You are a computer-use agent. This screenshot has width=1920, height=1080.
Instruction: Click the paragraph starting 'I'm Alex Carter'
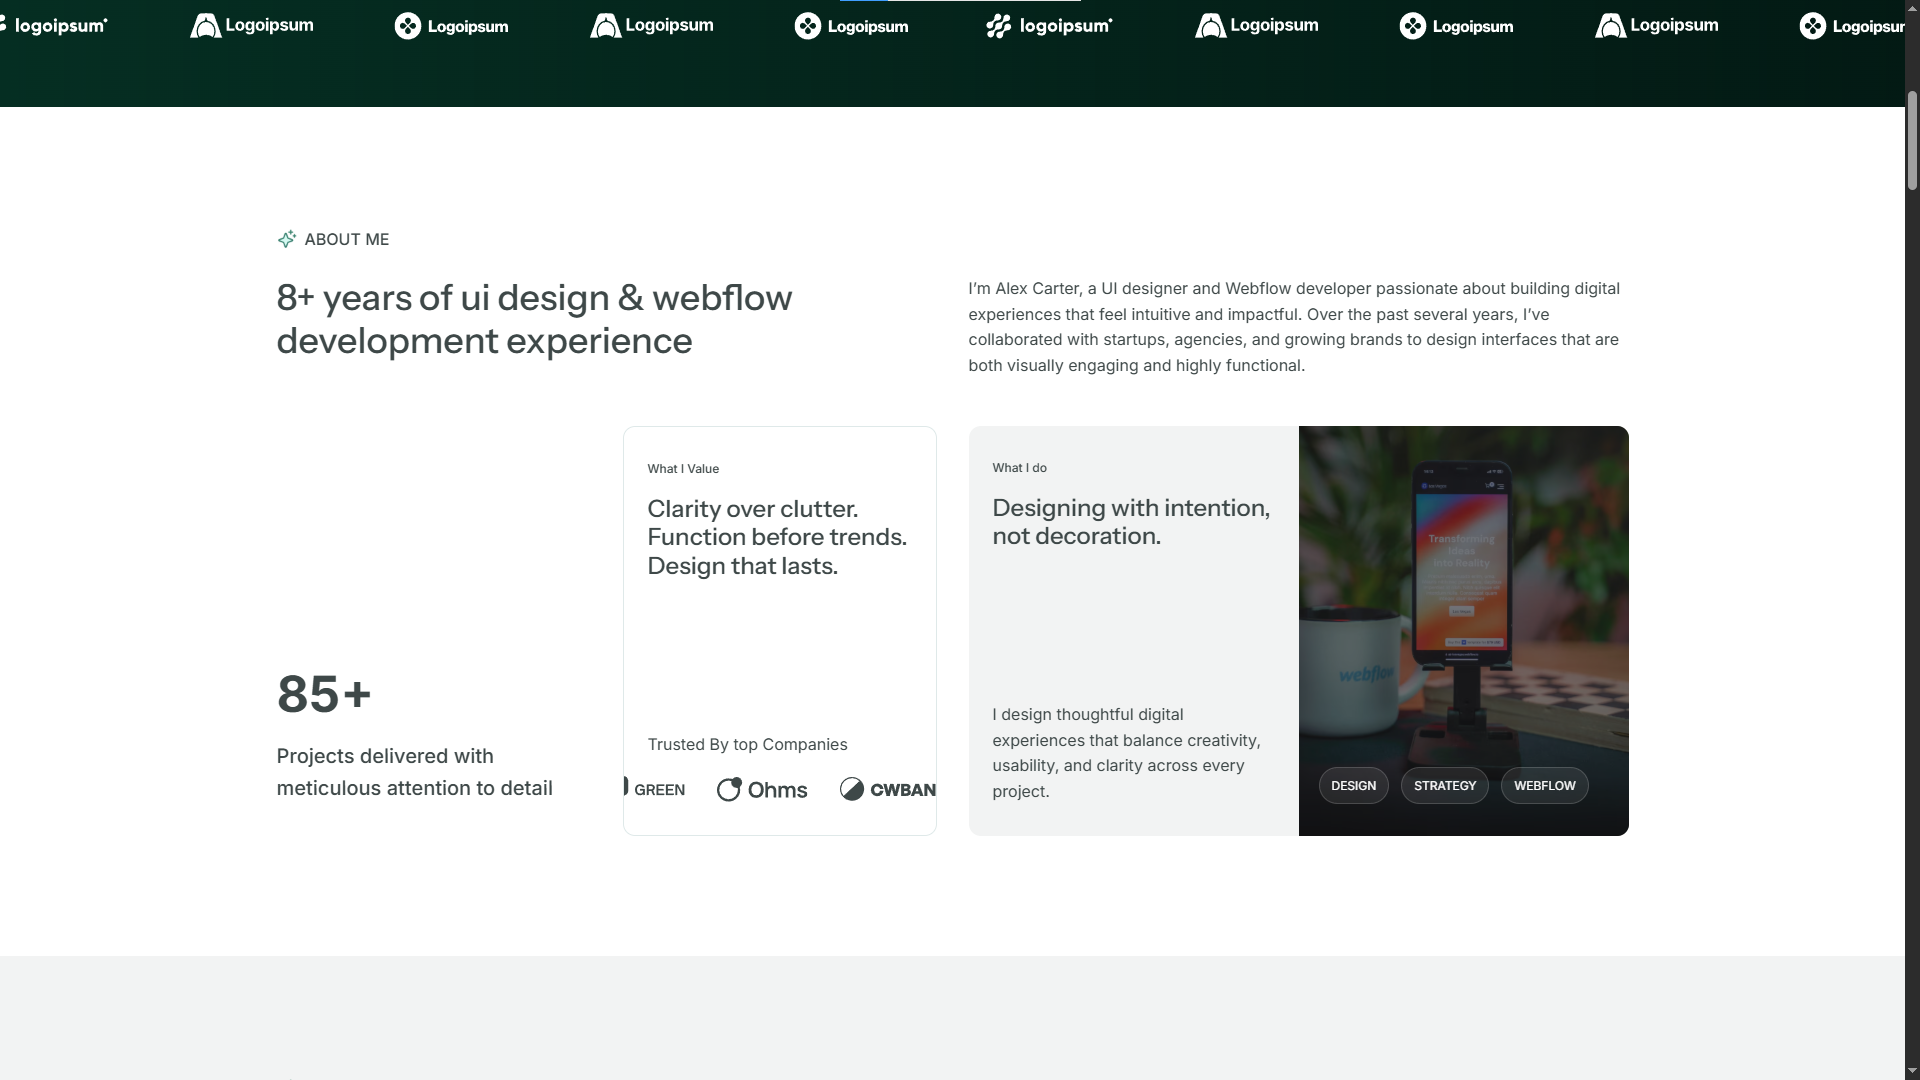click(x=1294, y=327)
